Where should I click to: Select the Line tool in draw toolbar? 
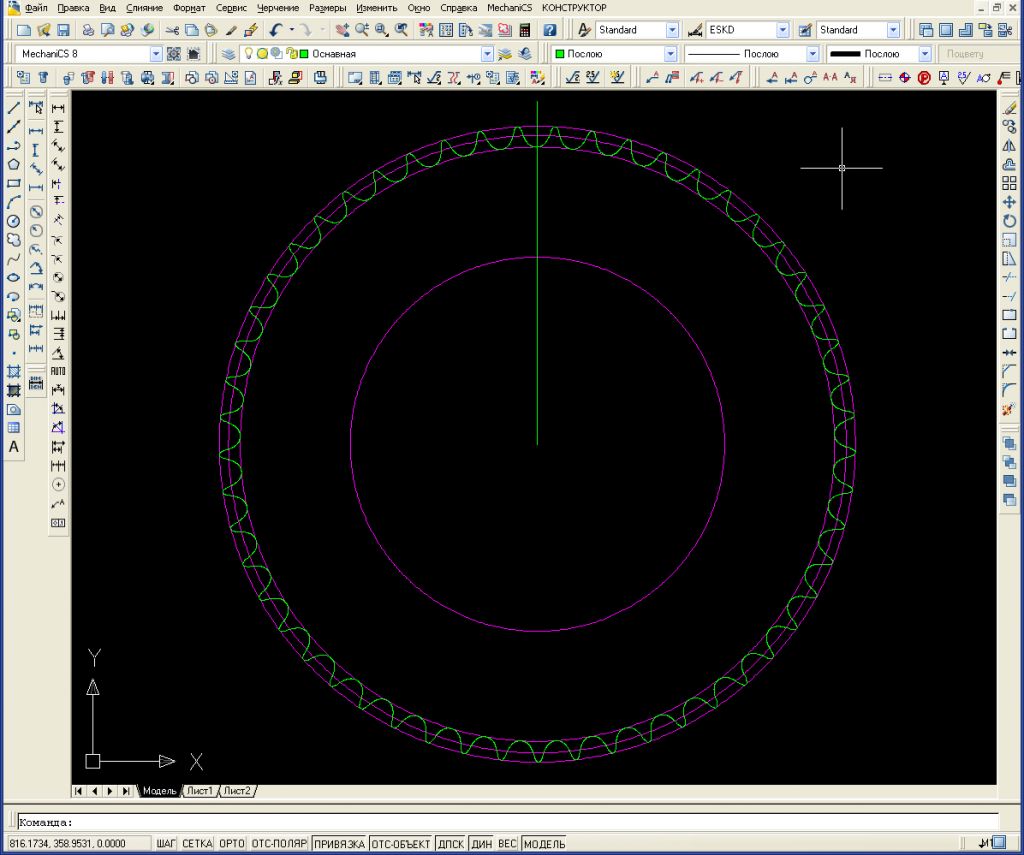(14, 108)
